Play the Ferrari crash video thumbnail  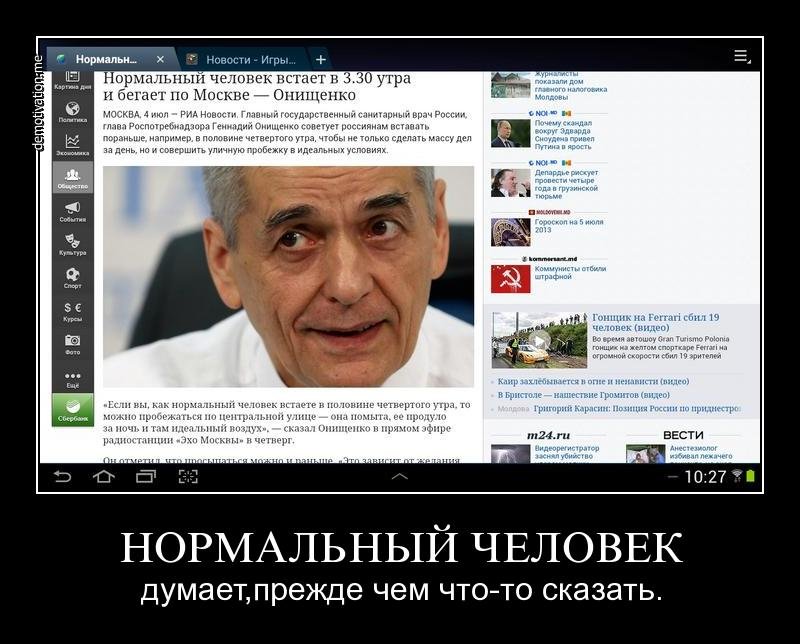pyautogui.click(x=538, y=341)
